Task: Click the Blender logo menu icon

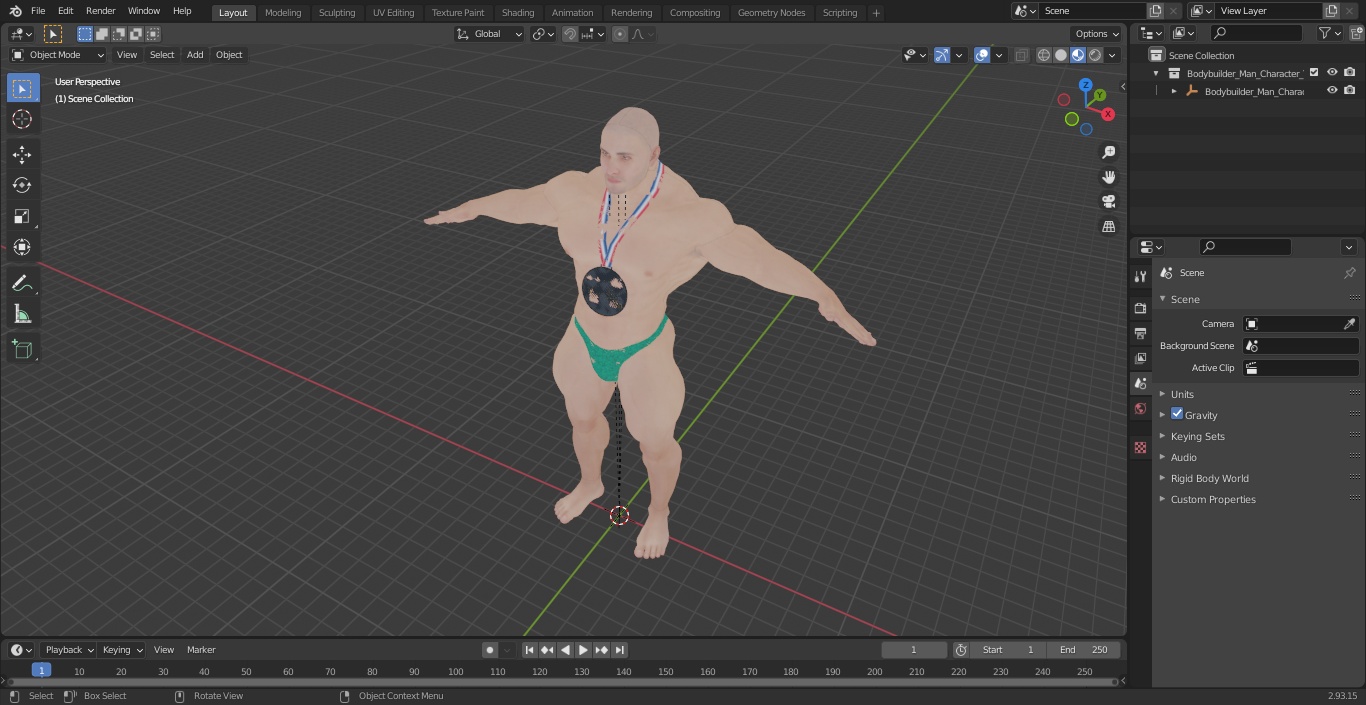Action: point(15,11)
